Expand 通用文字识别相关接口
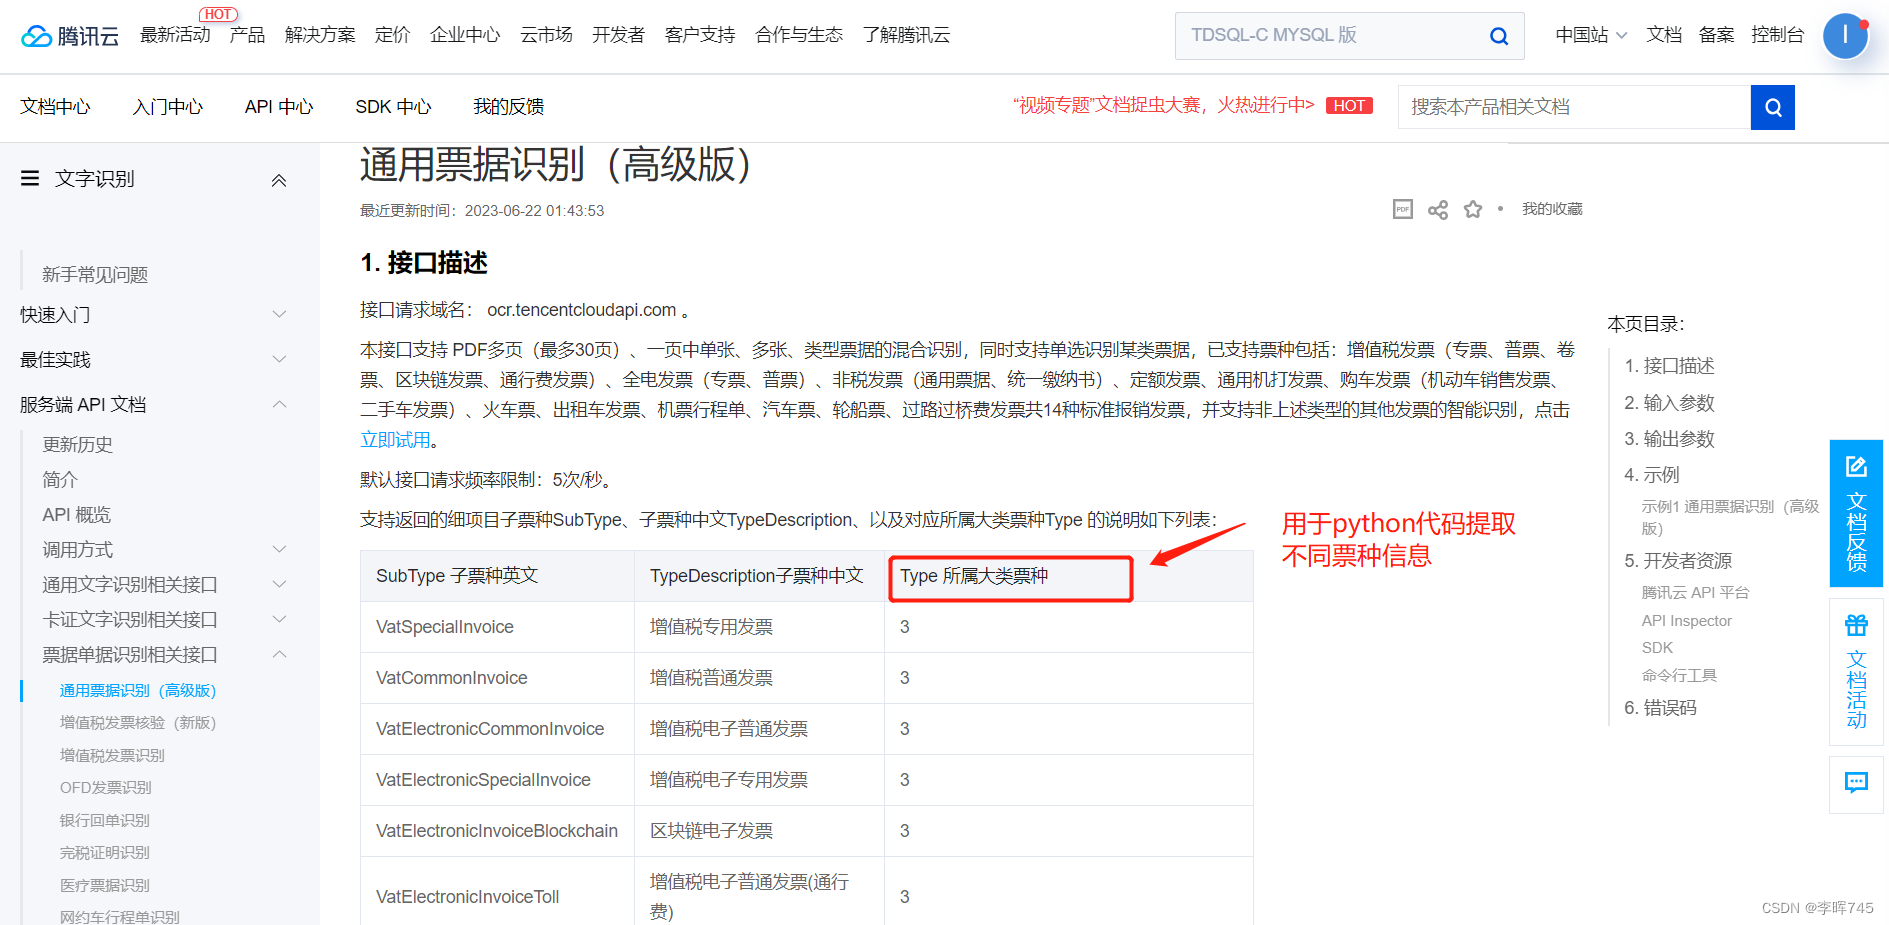1889x925 pixels. (x=279, y=584)
